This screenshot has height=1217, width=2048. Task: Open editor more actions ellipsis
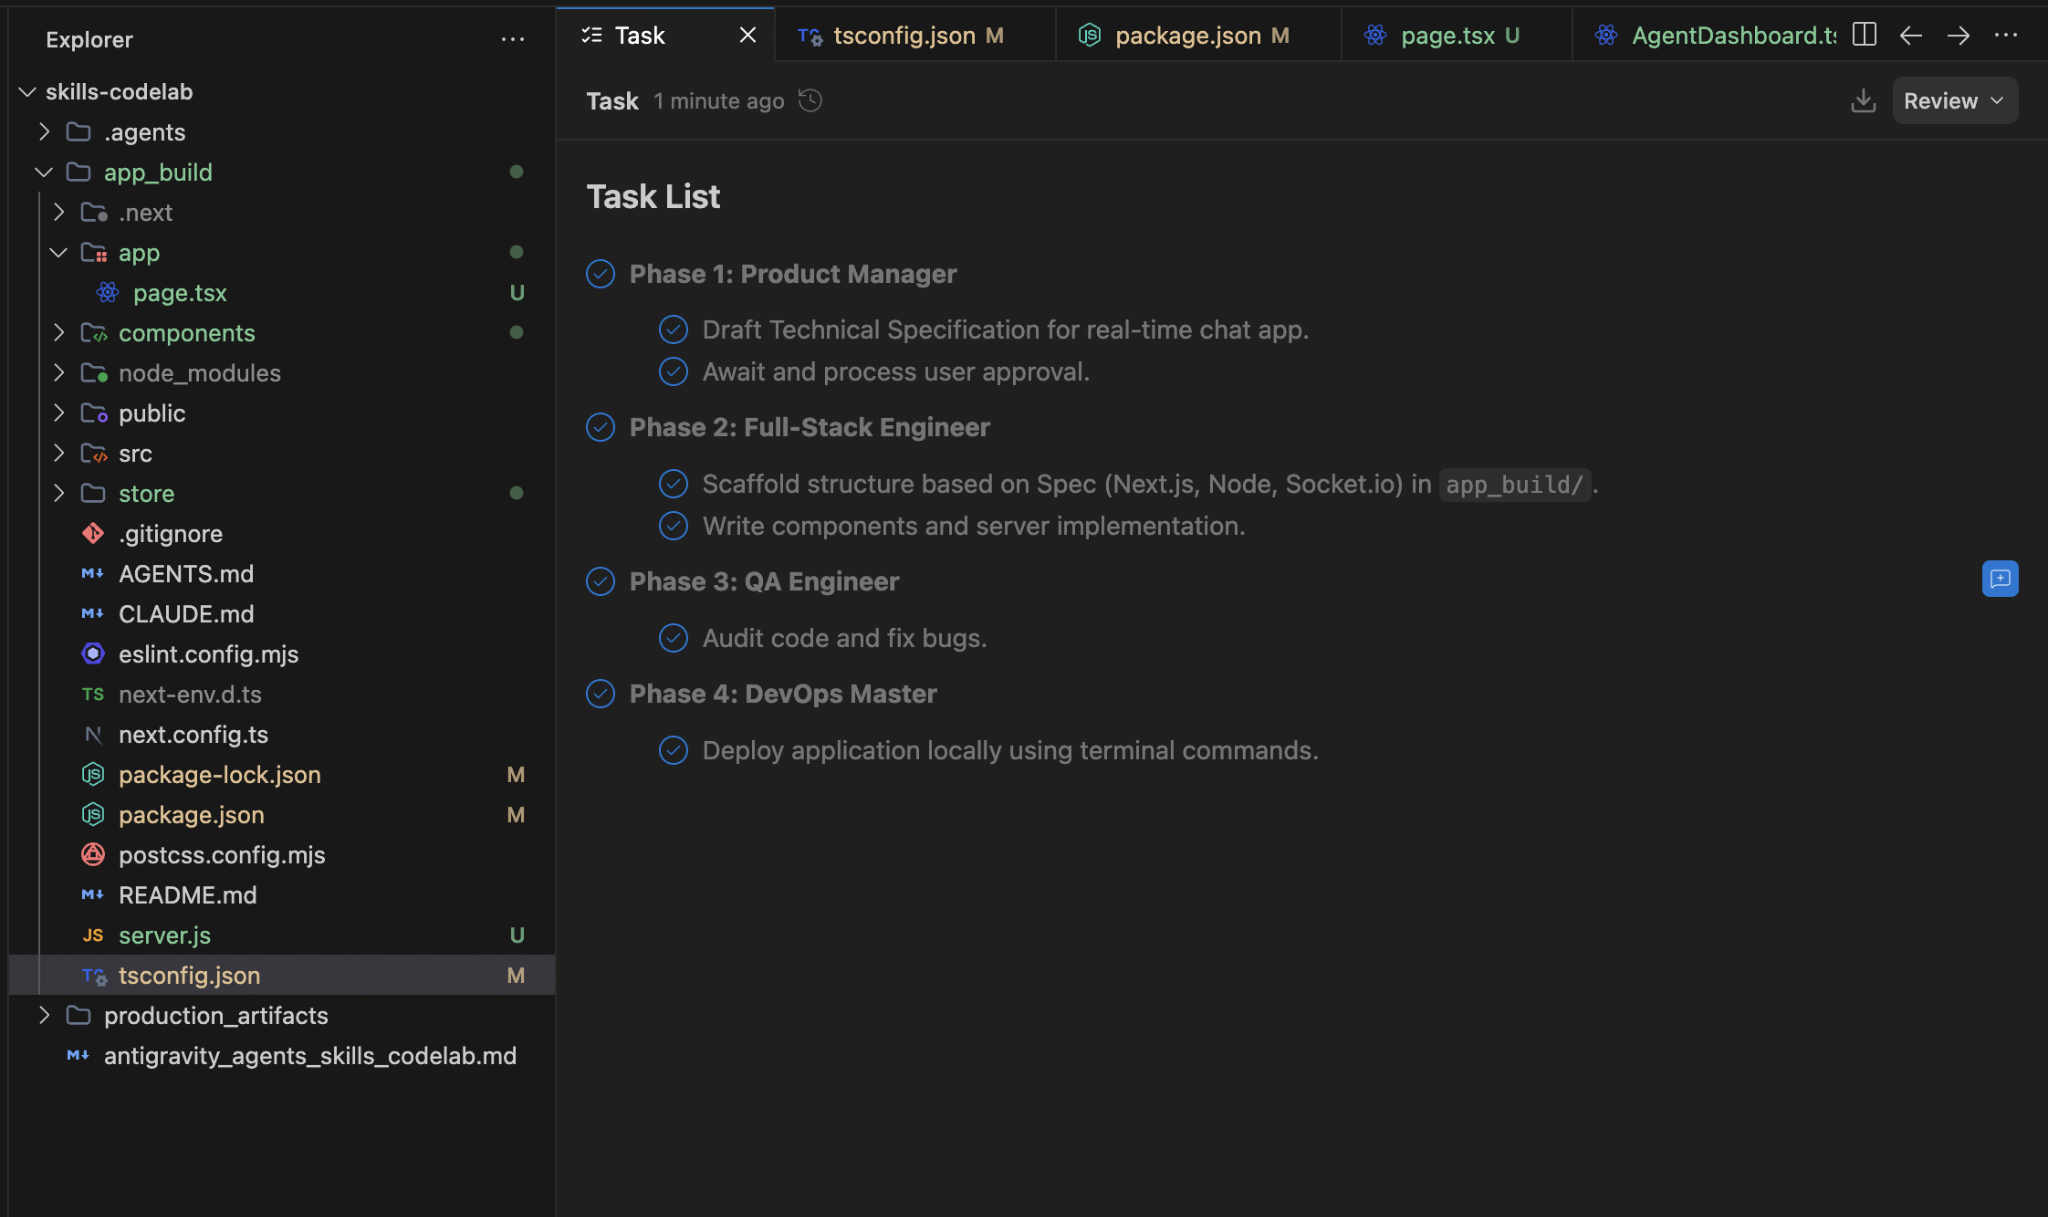point(2006,35)
